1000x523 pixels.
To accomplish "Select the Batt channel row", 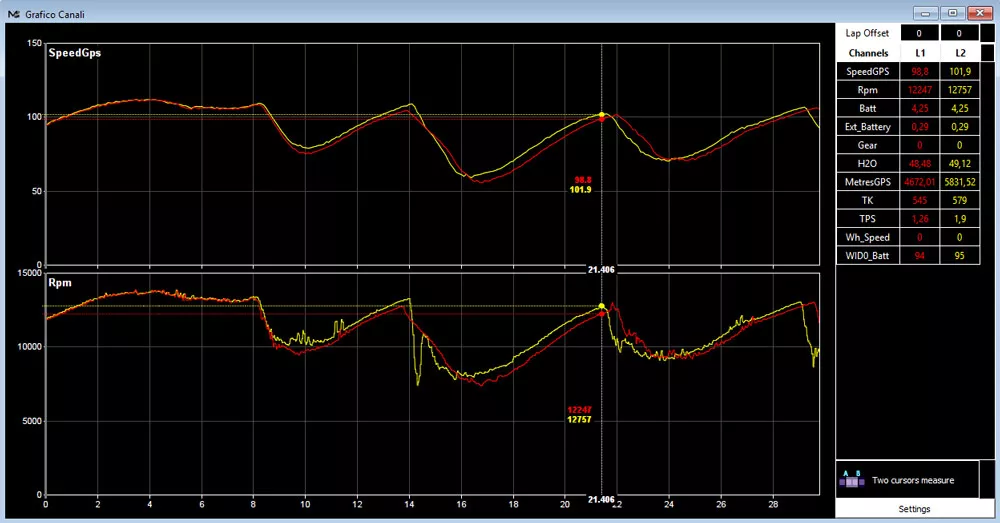I will 908,108.
